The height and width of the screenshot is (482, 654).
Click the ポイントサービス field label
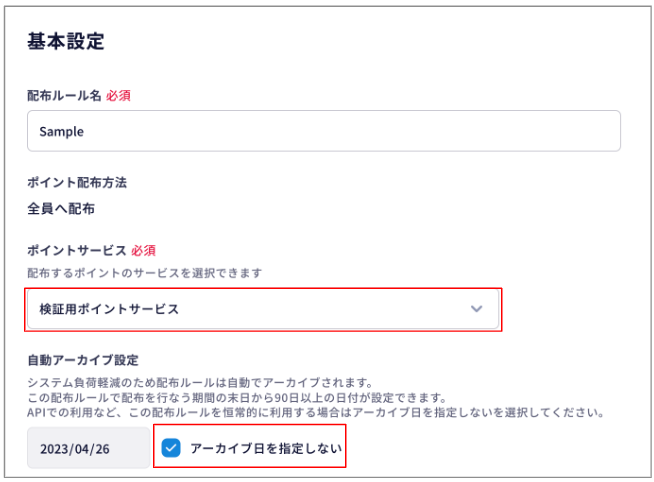[77, 250]
